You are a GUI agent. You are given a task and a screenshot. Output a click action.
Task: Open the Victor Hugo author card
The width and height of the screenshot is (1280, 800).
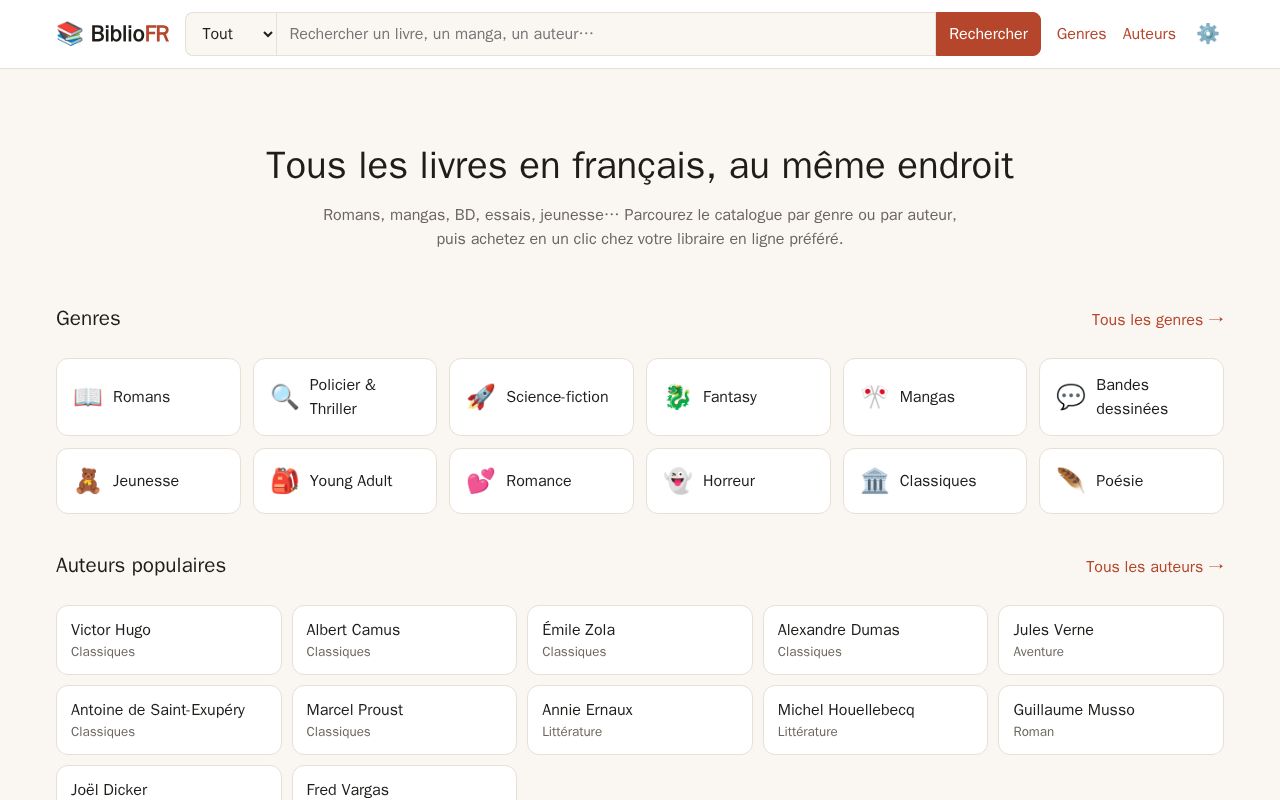[169, 640]
